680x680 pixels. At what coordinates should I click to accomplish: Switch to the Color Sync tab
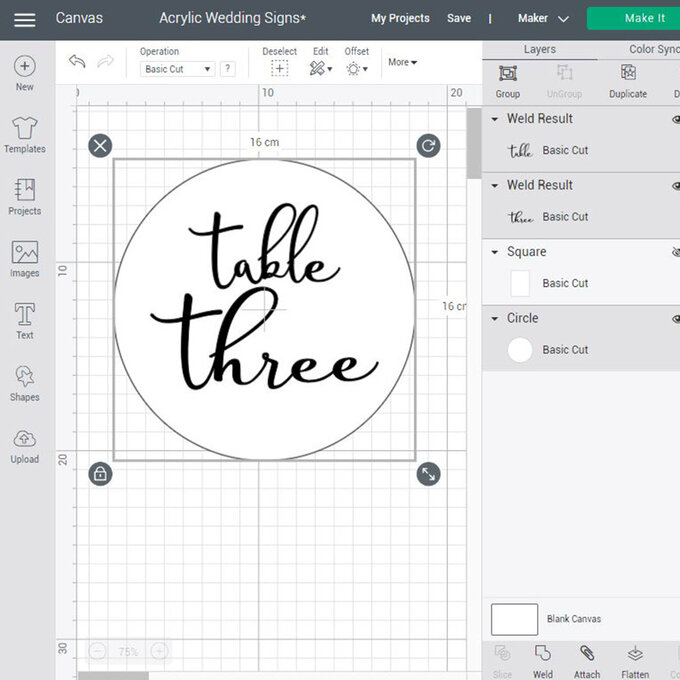654,49
